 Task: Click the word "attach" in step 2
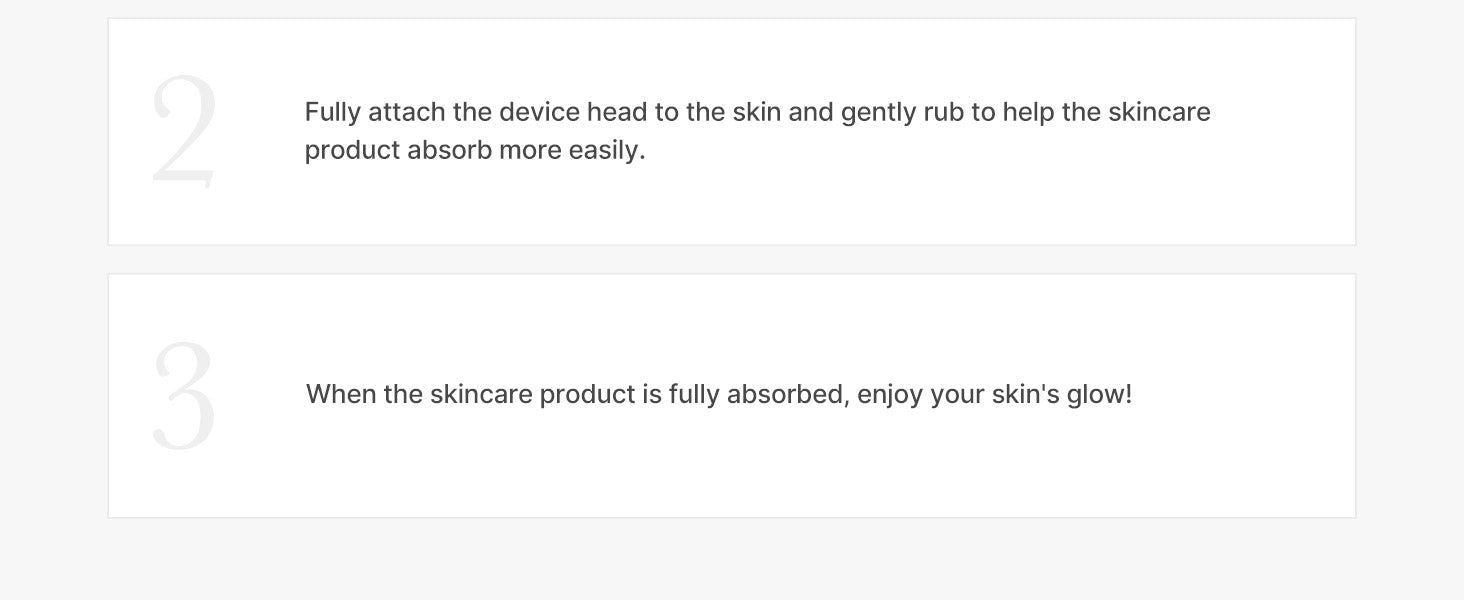point(406,112)
